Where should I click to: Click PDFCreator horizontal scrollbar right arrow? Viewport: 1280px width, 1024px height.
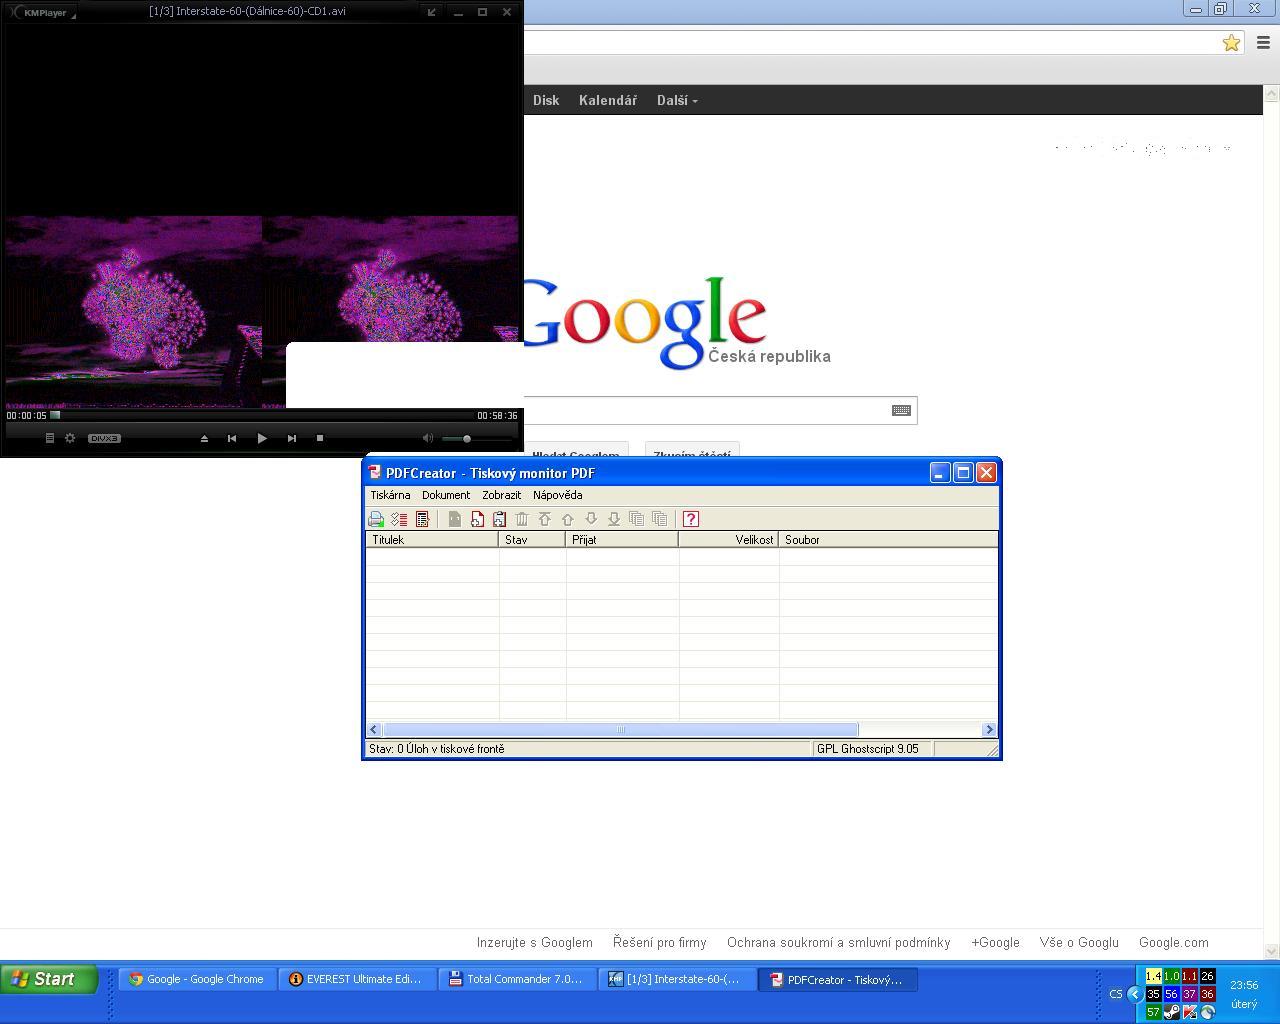point(989,730)
